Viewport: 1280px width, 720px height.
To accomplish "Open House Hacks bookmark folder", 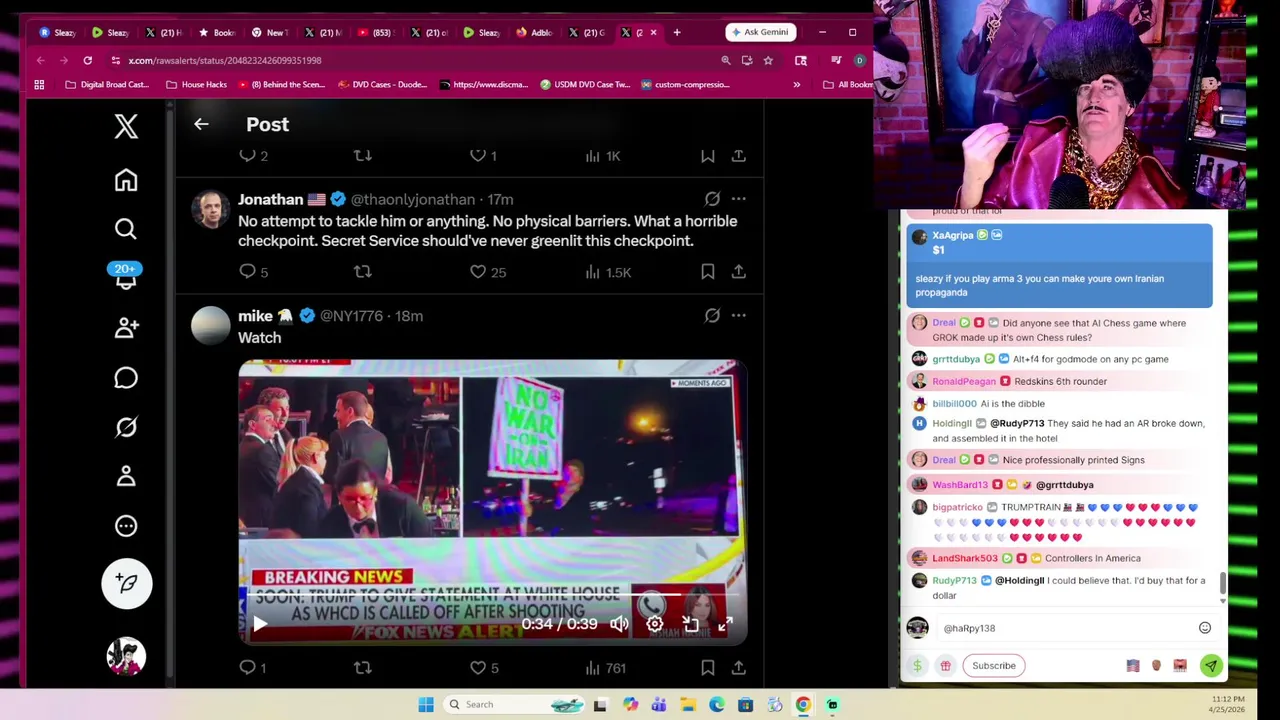I will tap(196, 85).
